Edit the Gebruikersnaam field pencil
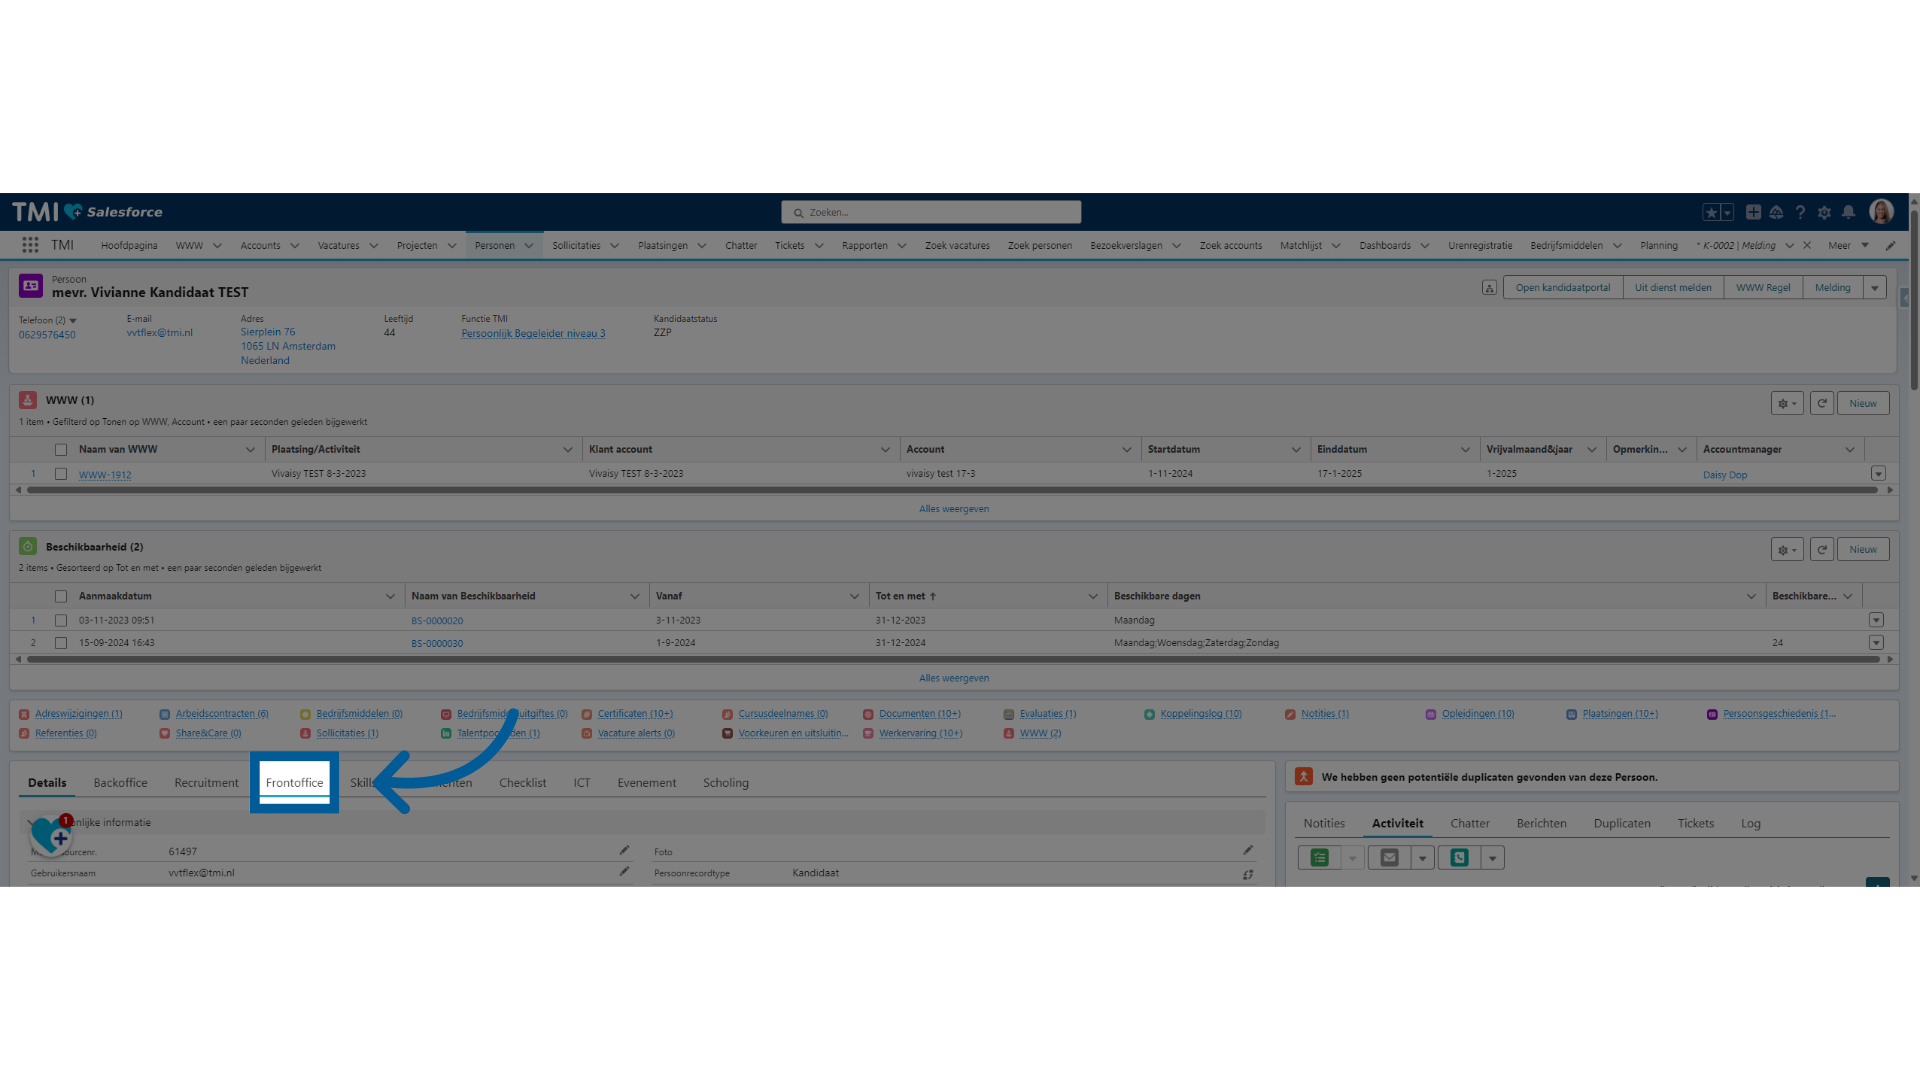1920x1080 pixels. pyautogui.click(x=624, y=871)
